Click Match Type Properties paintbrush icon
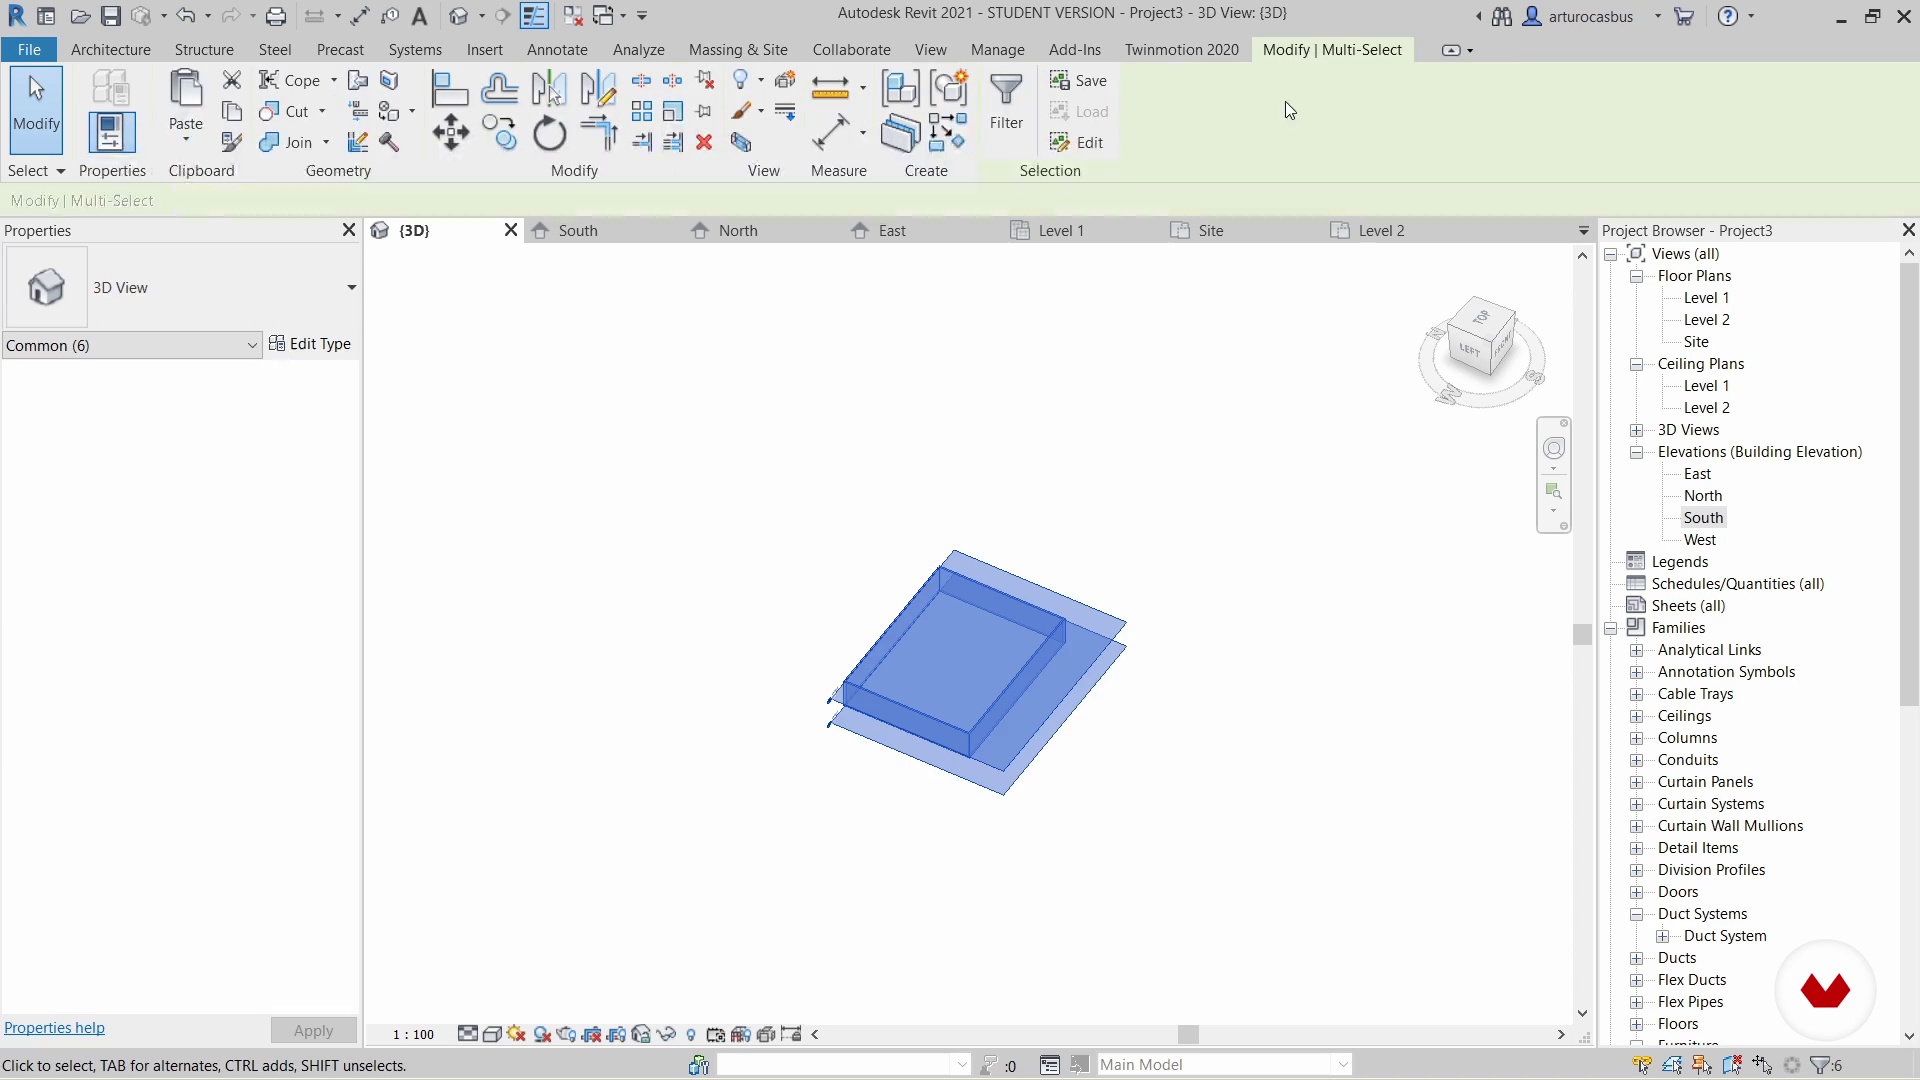 (232, 142)
